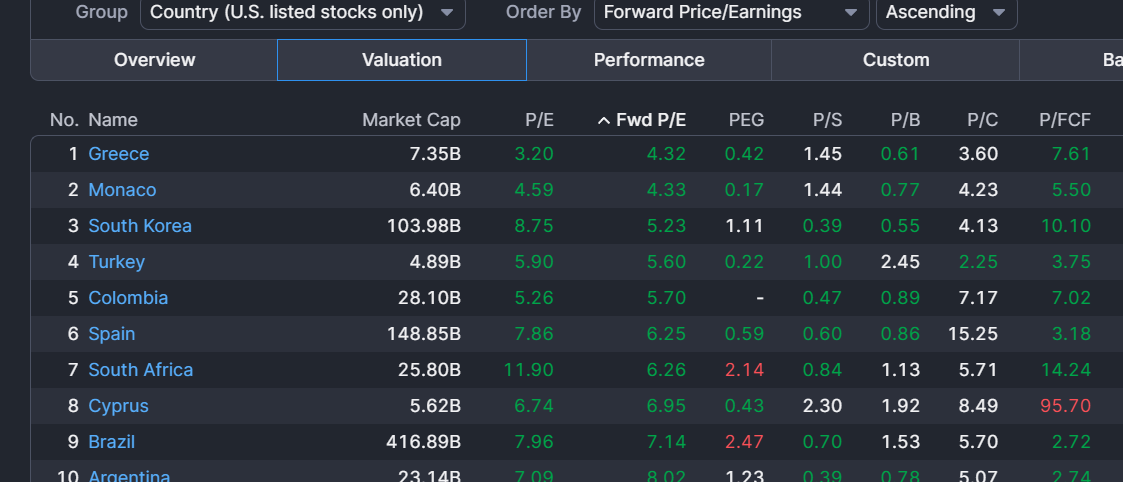Switch to the Overview tab
The width and height of the screenshot is (1123, 482).
(154, 60)
